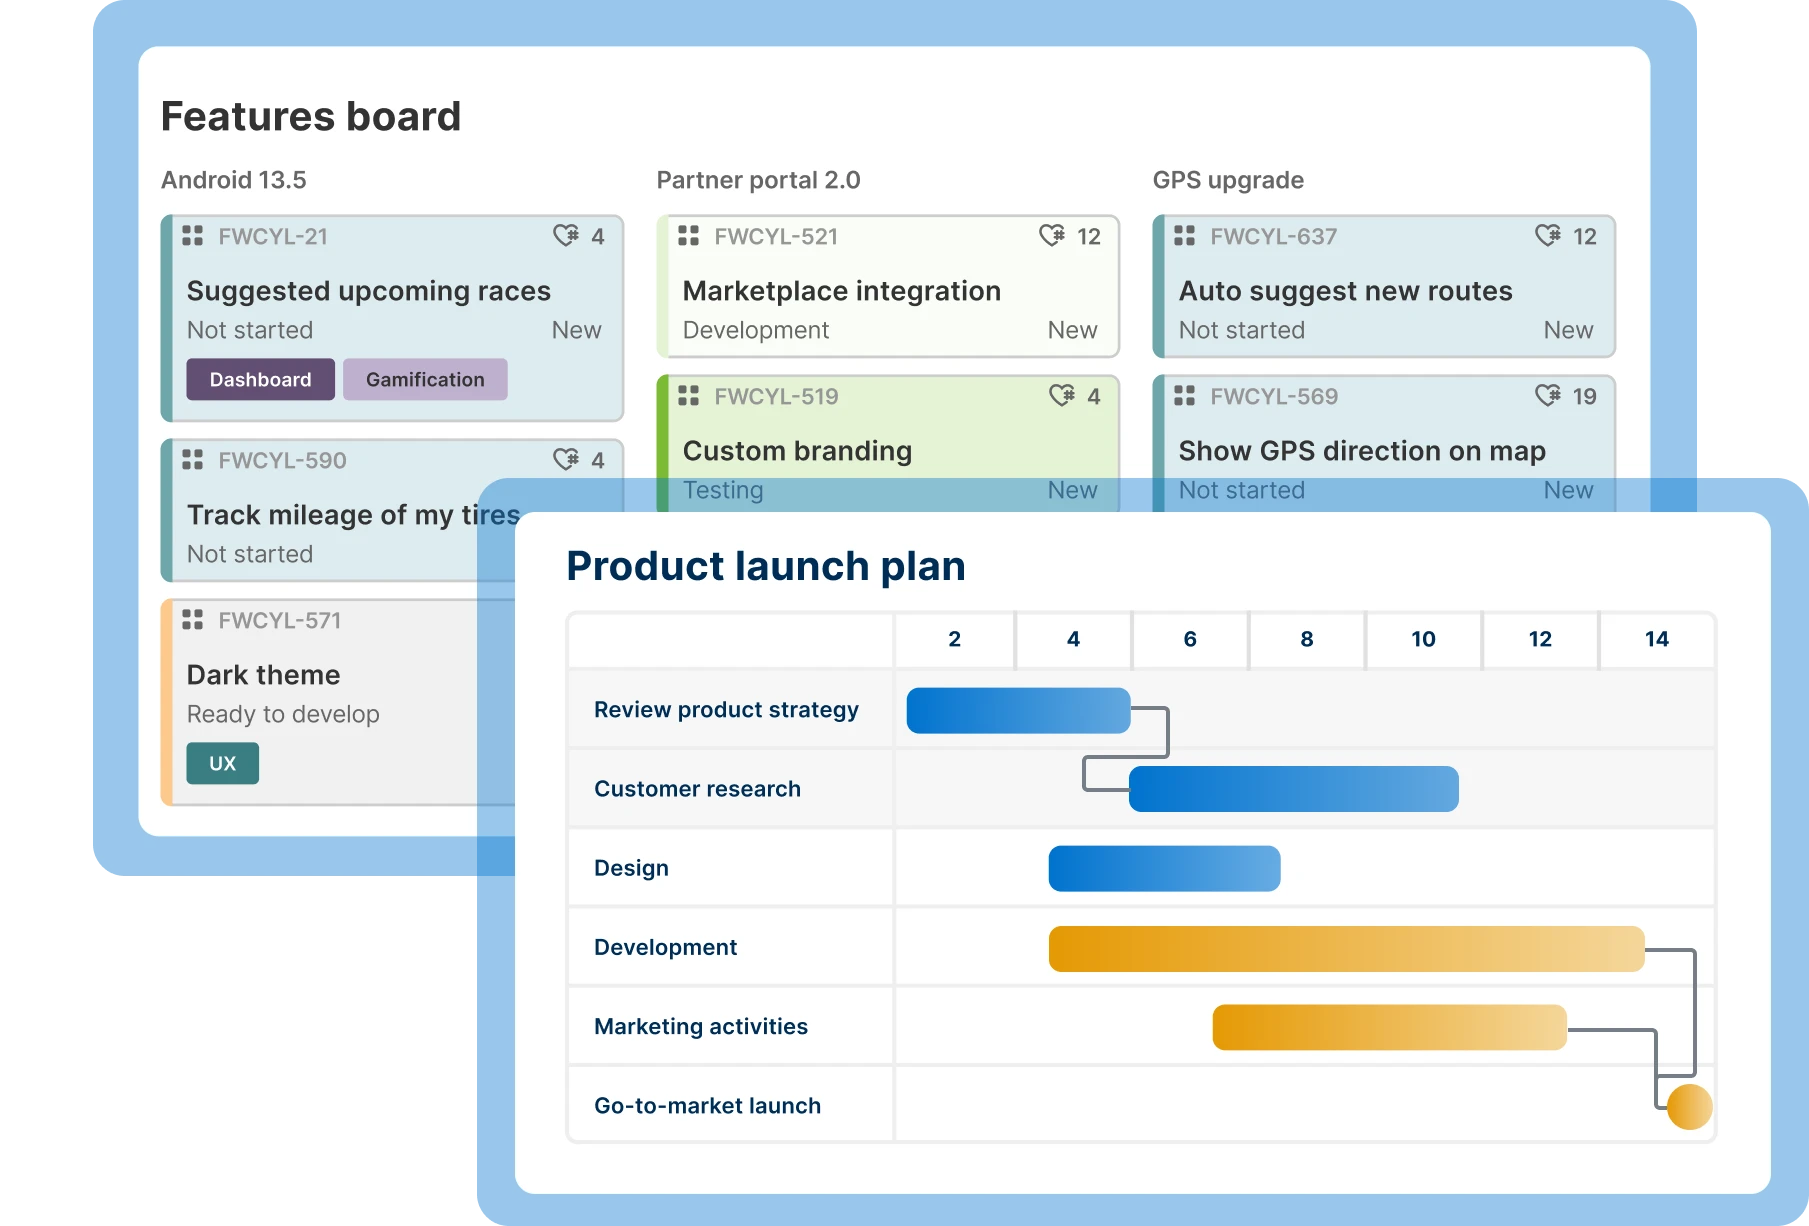
Task: Click Development status on Marketplace integration
Action: point(756,330)
